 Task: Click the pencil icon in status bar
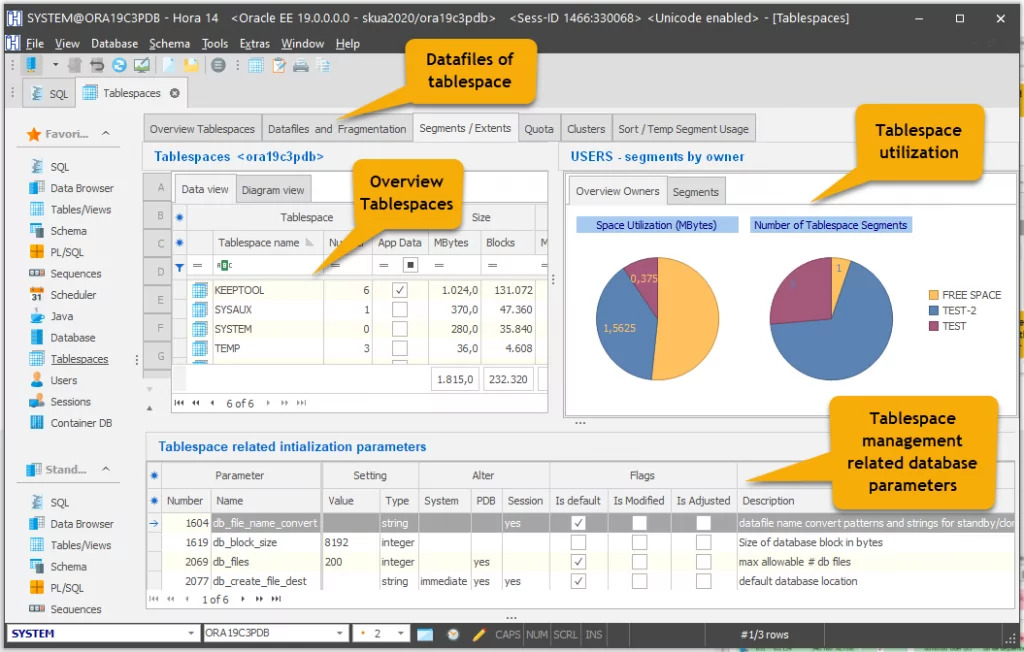[x=479, y=634]
